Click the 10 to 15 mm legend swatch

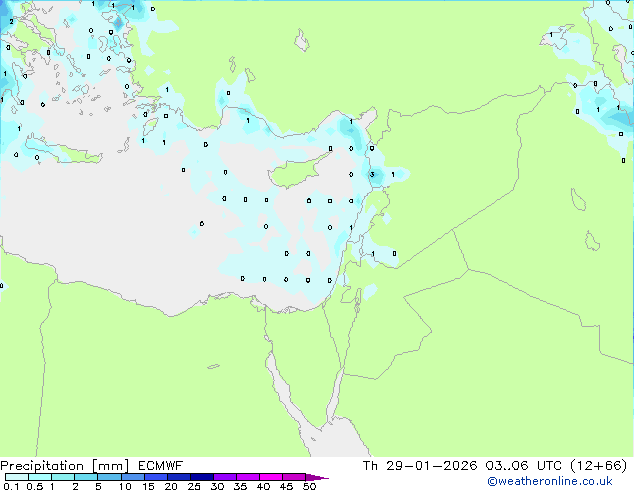(x=133, y=477)
